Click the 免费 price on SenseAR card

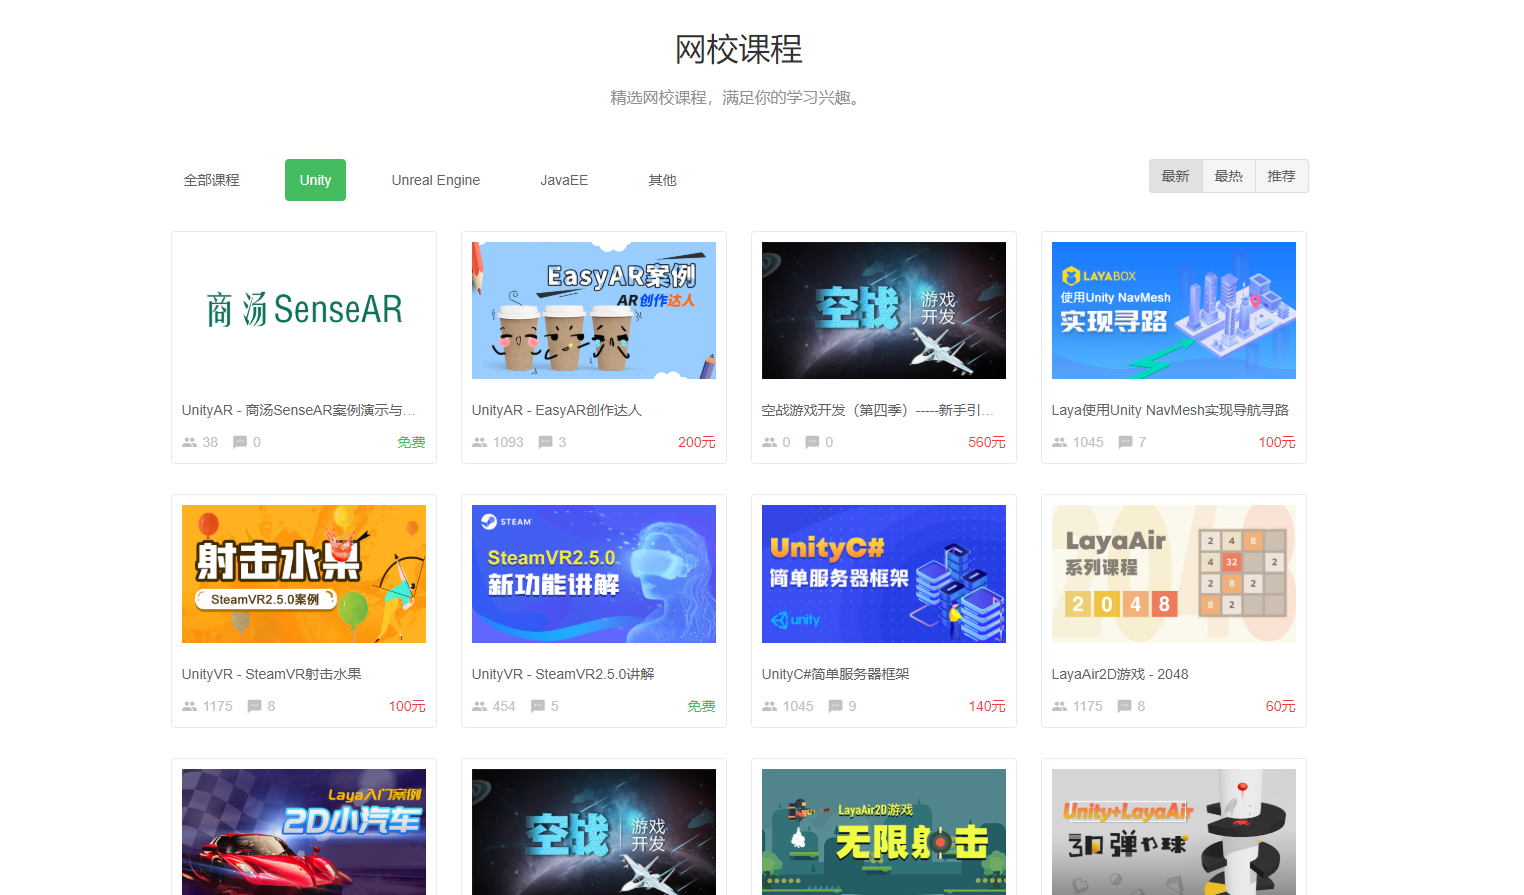[x=411, y=442]
